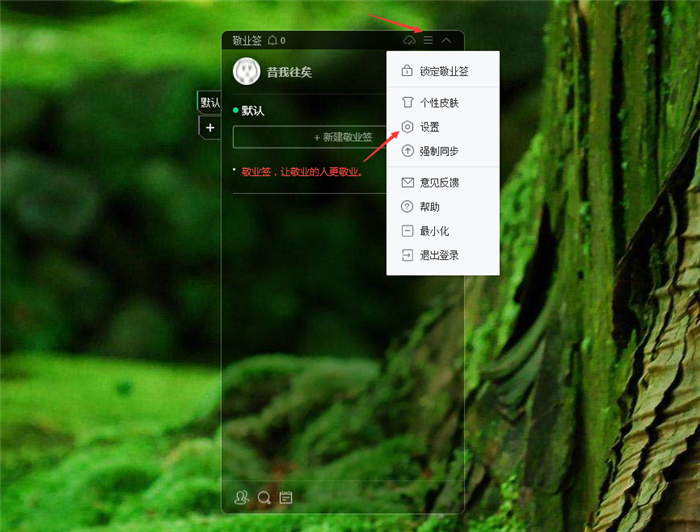The height and width of the screenshot is (532, 700).
Task: Open 设置 from the menu
Action: [x=443, y=127]
